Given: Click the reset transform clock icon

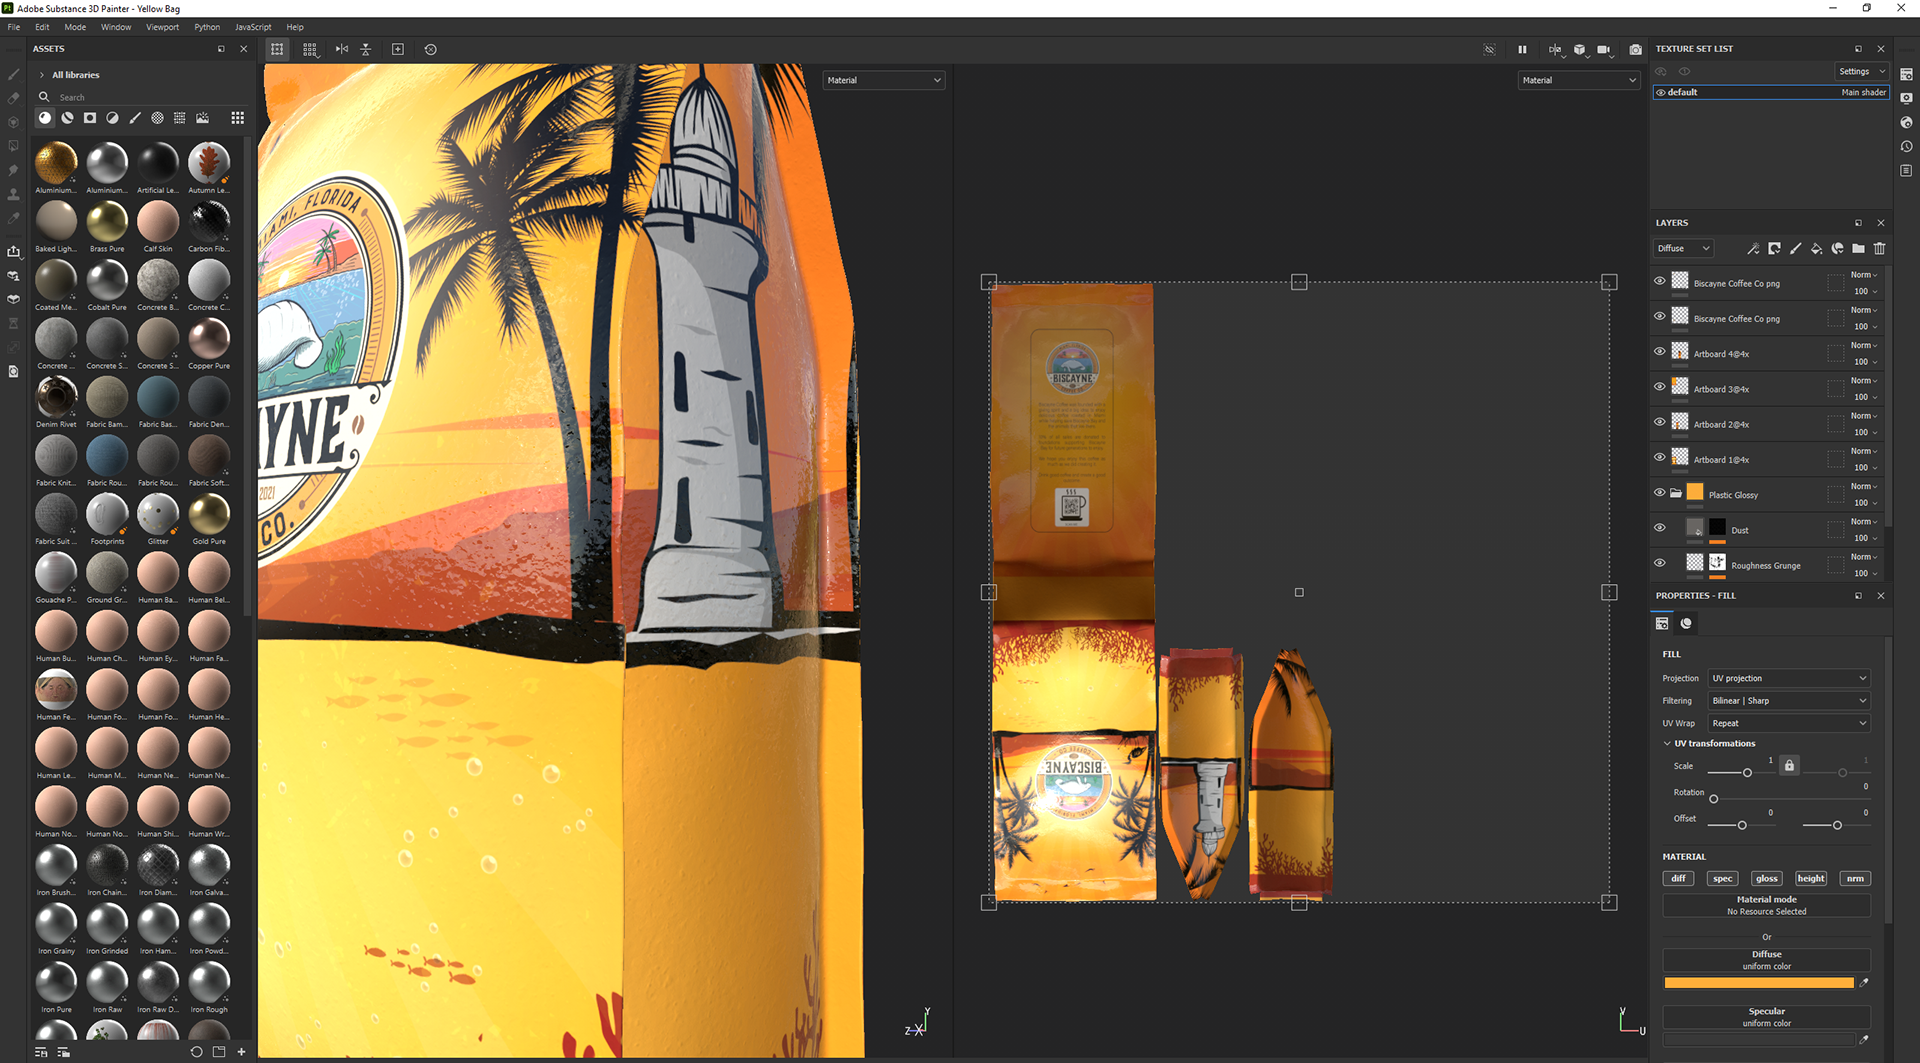Looking at the screenshot, I should (431, 49).
